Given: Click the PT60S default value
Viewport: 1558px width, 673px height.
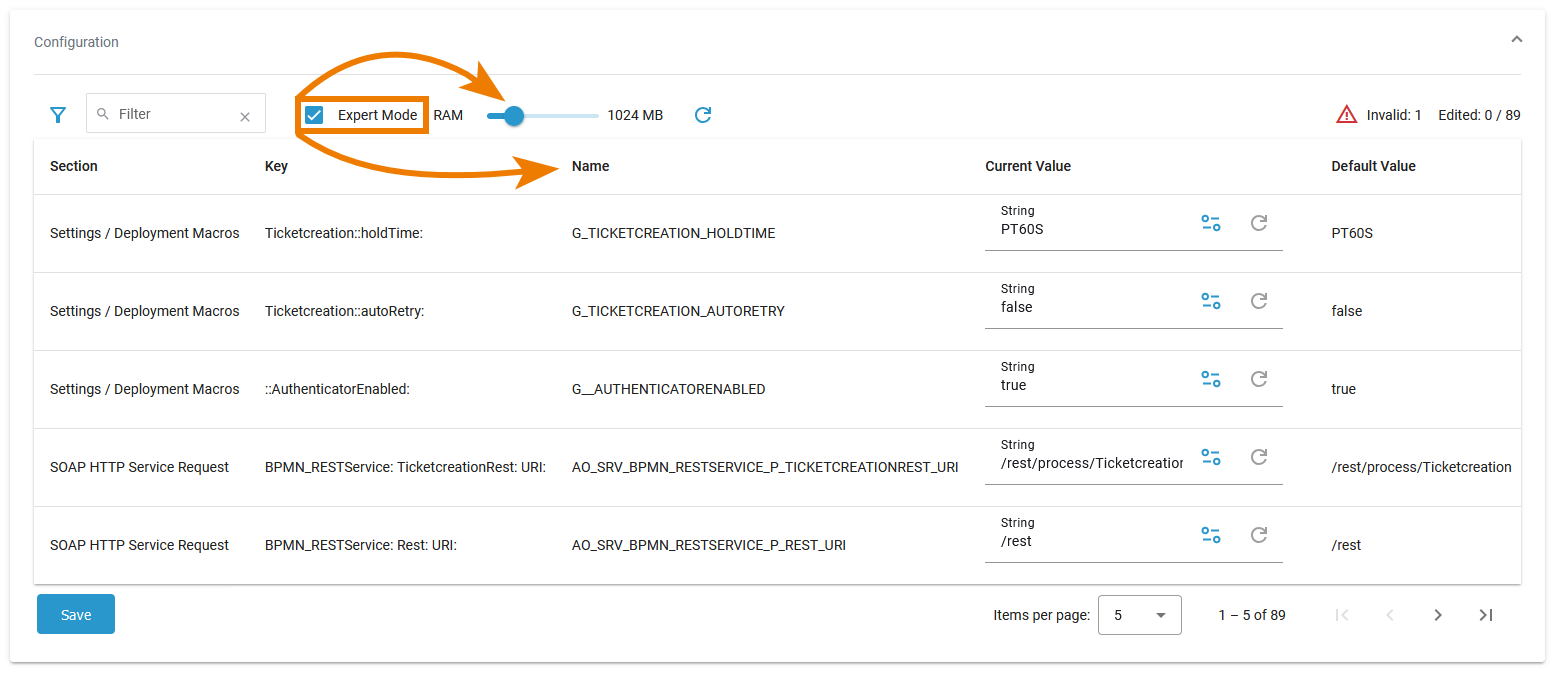Looking at the screenshot, I should point(1352,233).
